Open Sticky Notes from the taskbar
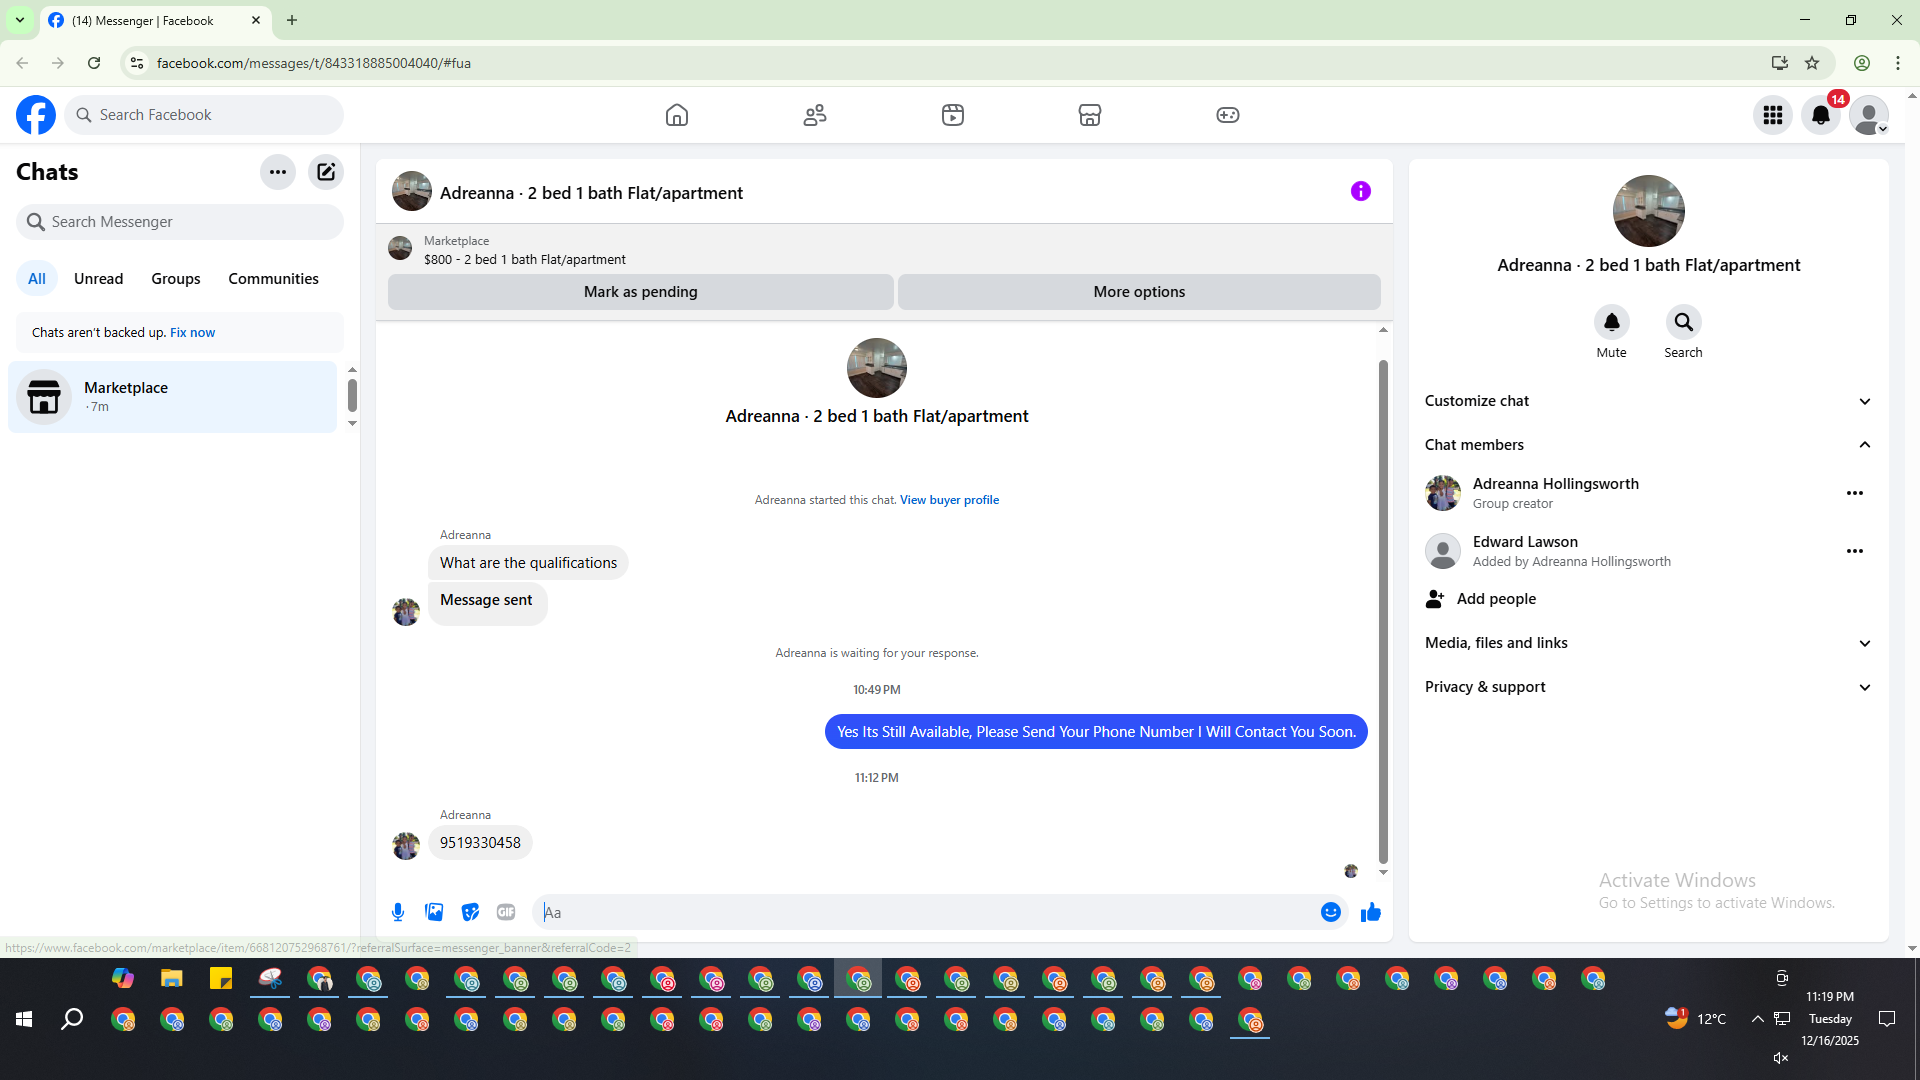This screenshot has width=1920, height=1080. (221, 978)
